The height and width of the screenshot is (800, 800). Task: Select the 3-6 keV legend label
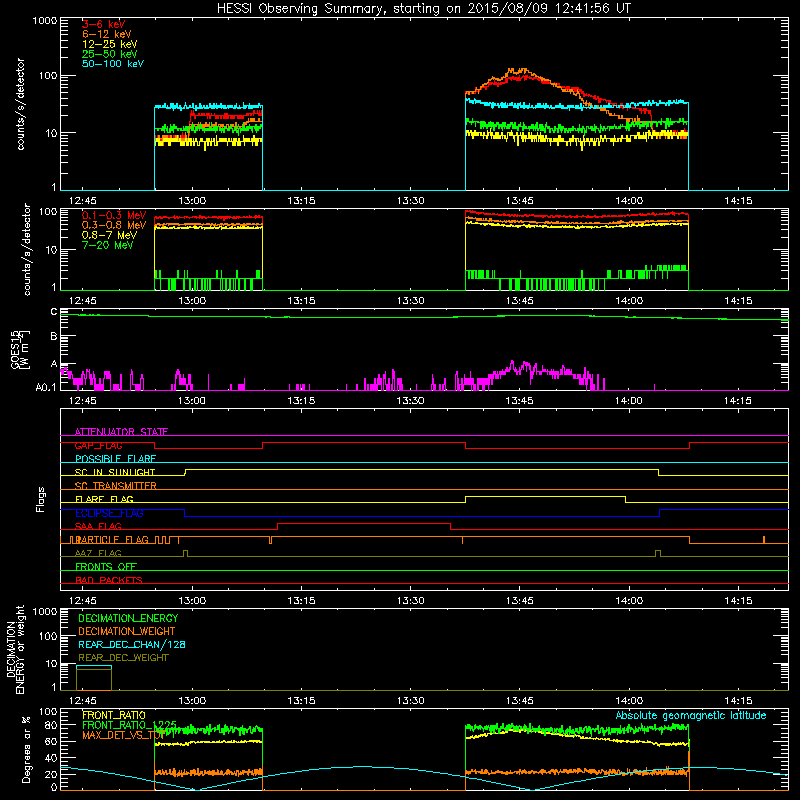click(x=103, y=24)
